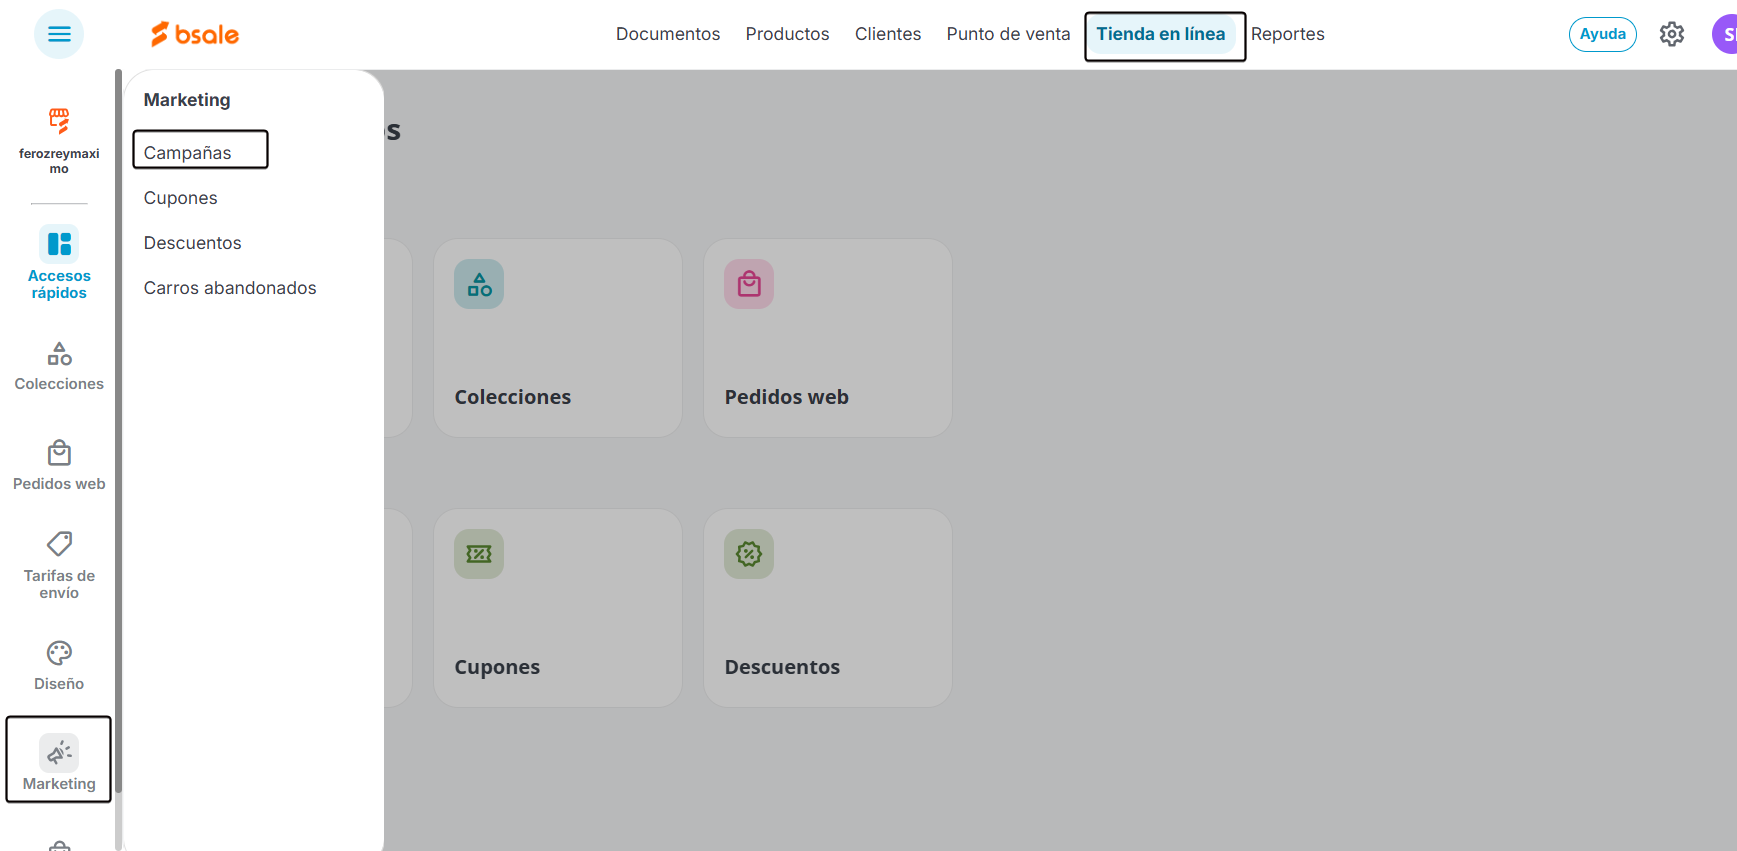Image resolution: width=1737 pixels, height=851 pixels.
Task: Open Colecciones from the sidebar
Action: click(x=59, y=367)
